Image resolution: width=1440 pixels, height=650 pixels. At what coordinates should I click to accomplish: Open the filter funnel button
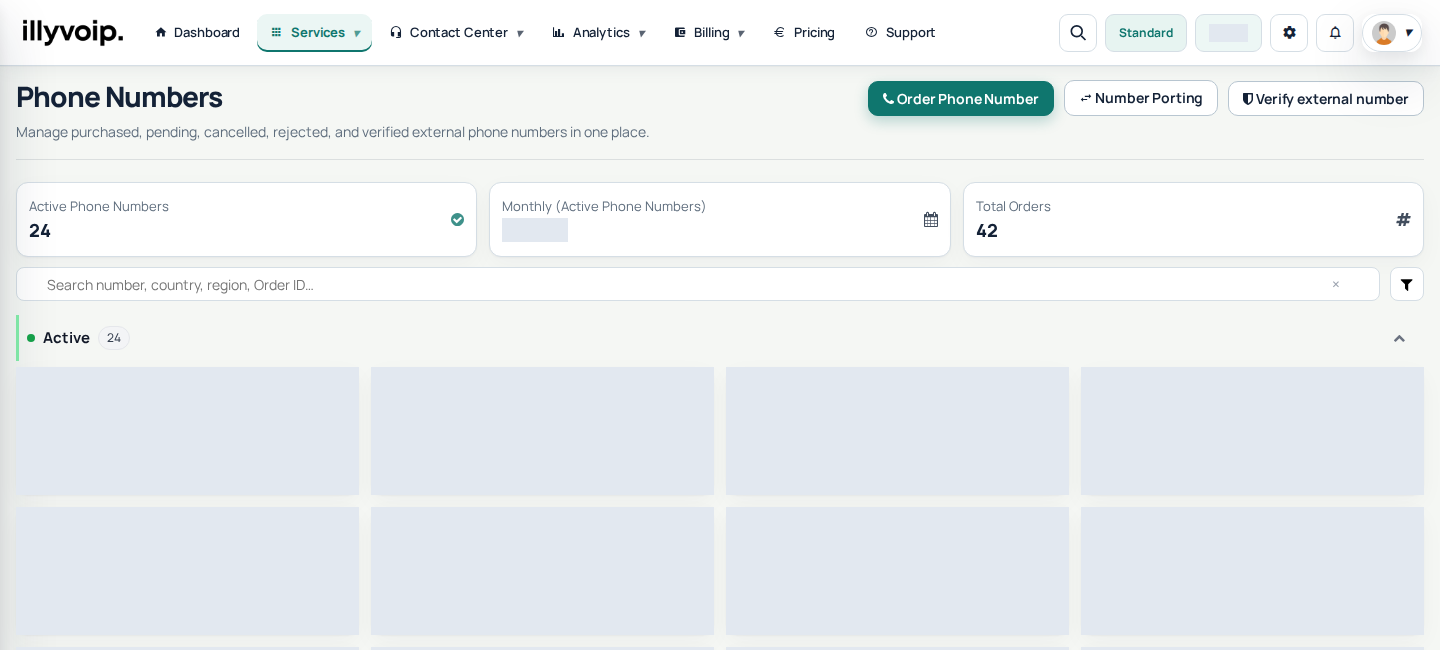1407,284
